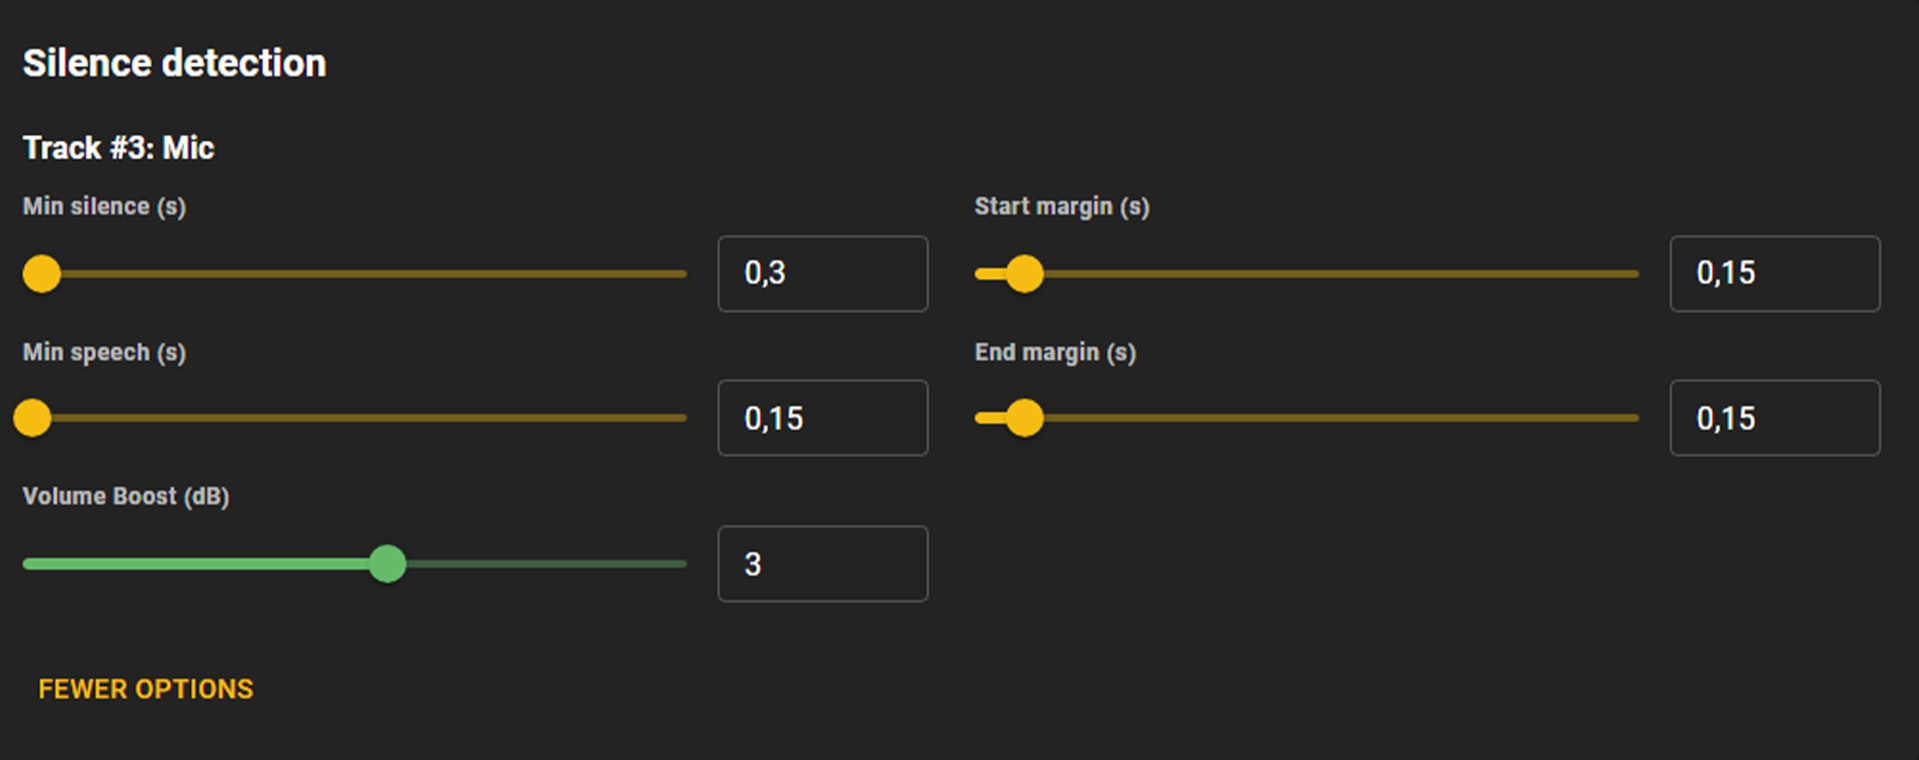Select the Volume Boost slider knob
This screenshot has width=1919, height=760.
[389, 564]
